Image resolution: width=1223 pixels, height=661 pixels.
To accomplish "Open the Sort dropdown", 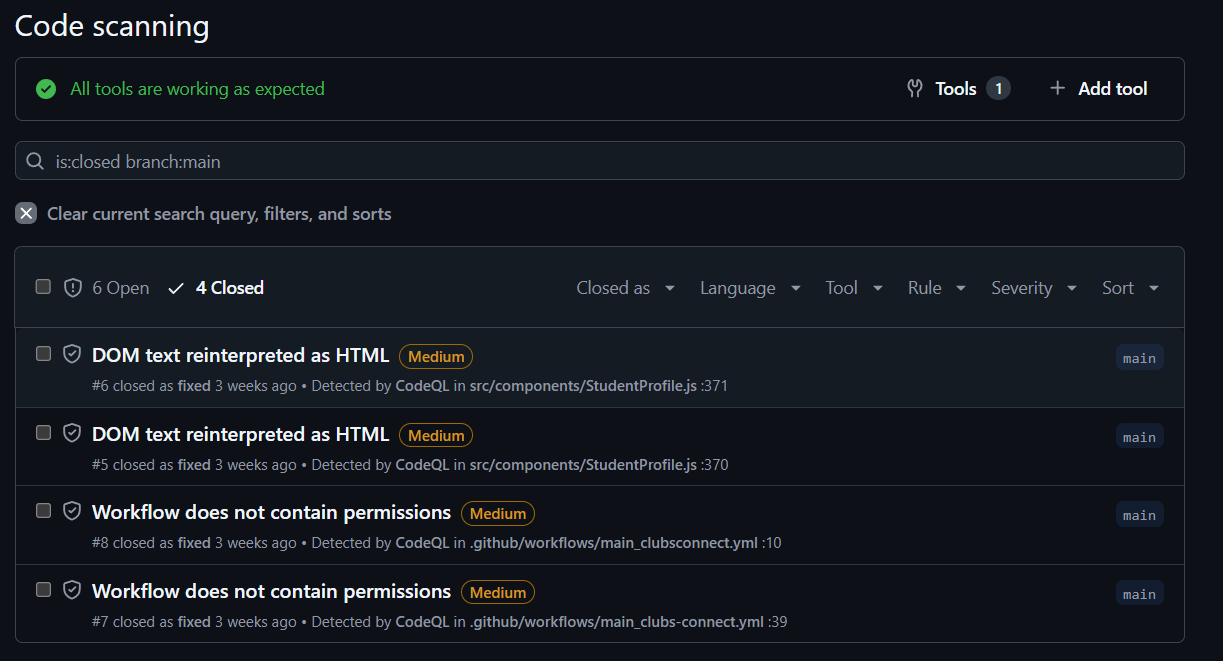I will (x=1131, y=288).
